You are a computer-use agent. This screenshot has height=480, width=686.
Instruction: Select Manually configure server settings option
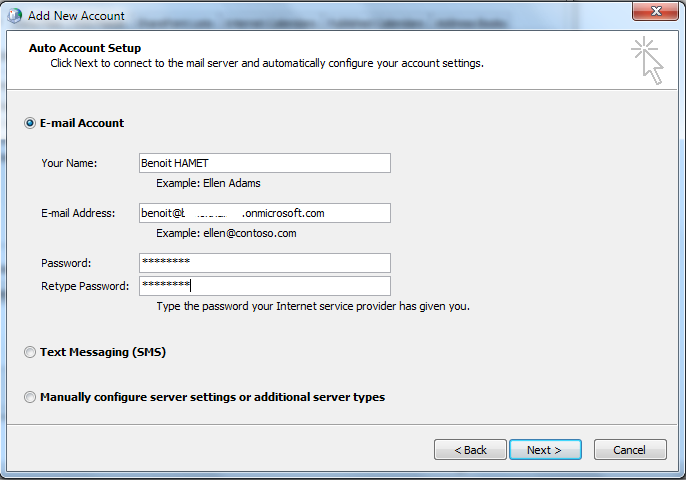point(30,397)
